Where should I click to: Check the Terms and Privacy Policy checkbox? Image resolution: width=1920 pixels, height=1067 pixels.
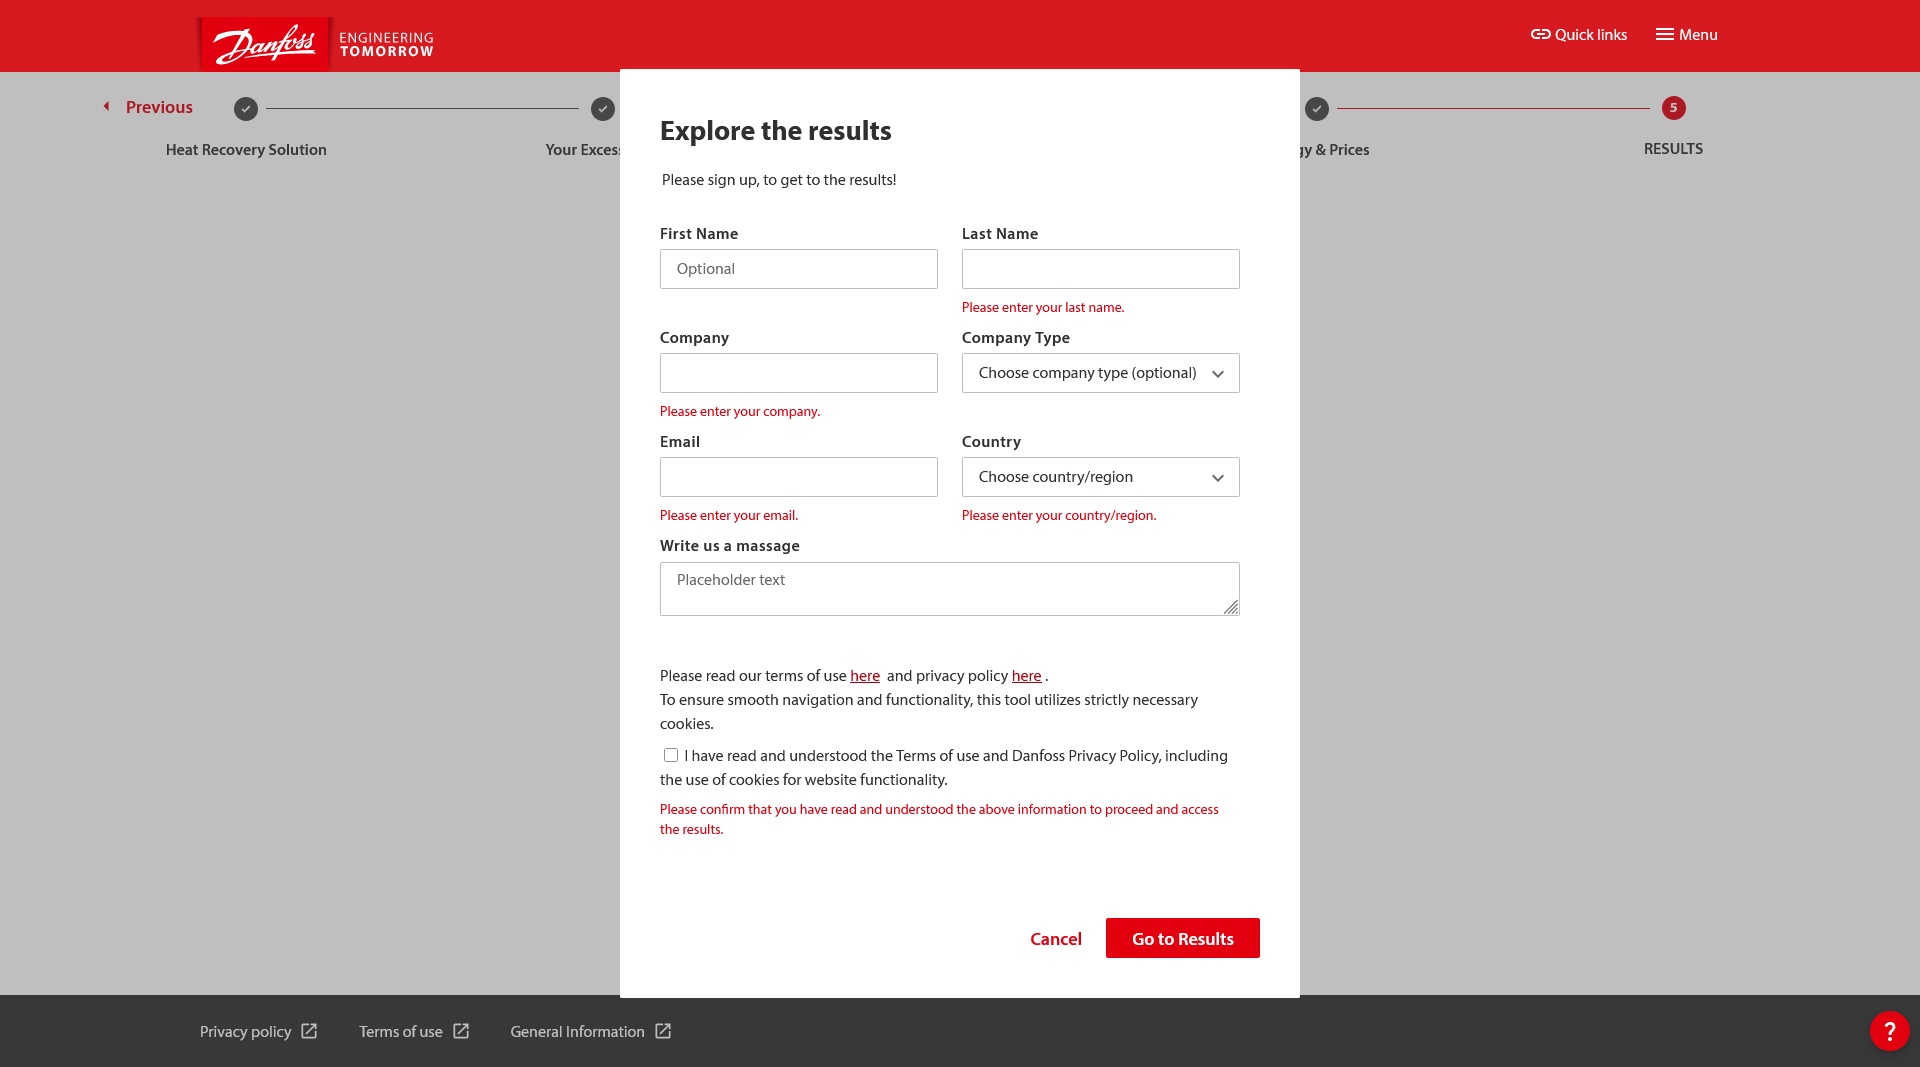[x=671, y=755]
